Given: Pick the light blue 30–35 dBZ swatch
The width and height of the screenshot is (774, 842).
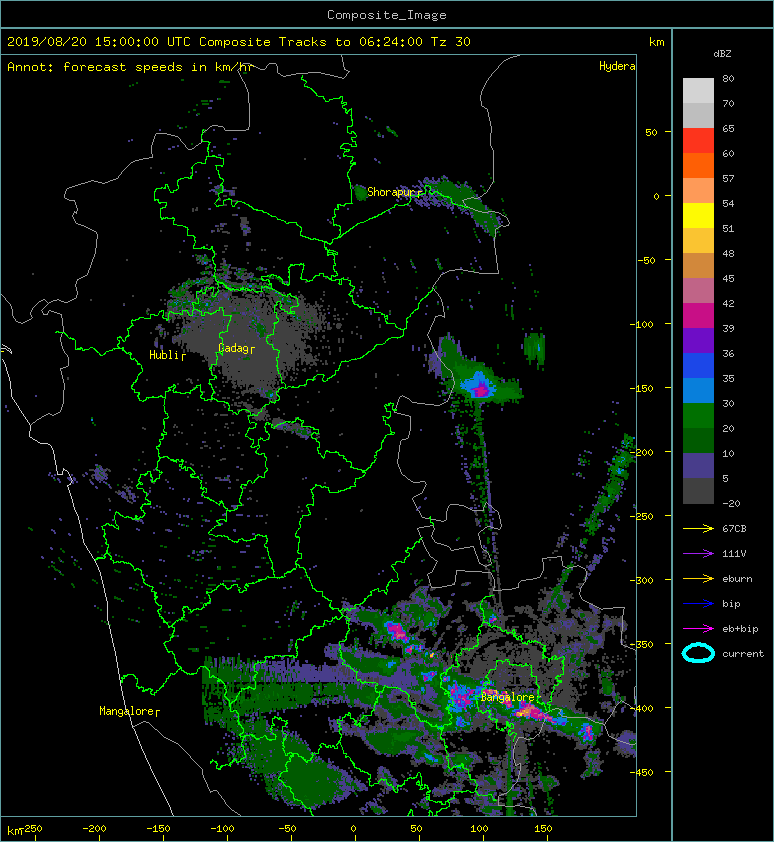Looking at the screenshot, I should point(698,390).
